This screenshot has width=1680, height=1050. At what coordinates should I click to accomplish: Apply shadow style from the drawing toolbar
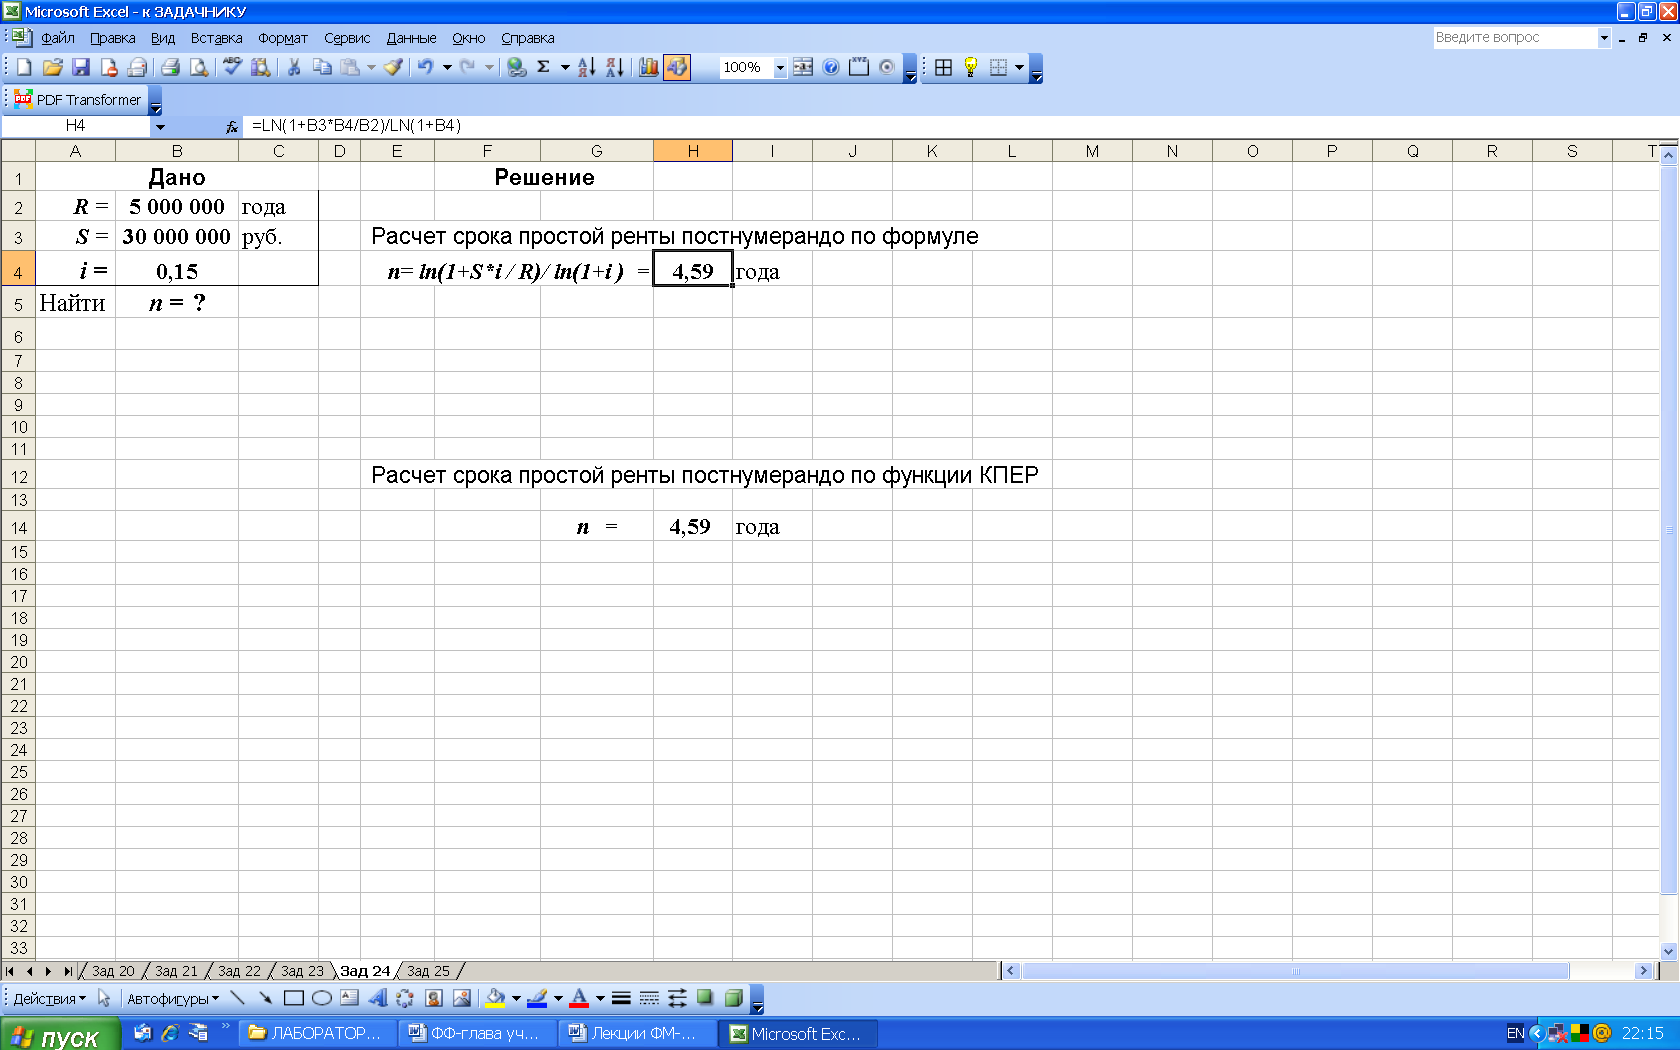pyautogui.click(x=705, y=998)
